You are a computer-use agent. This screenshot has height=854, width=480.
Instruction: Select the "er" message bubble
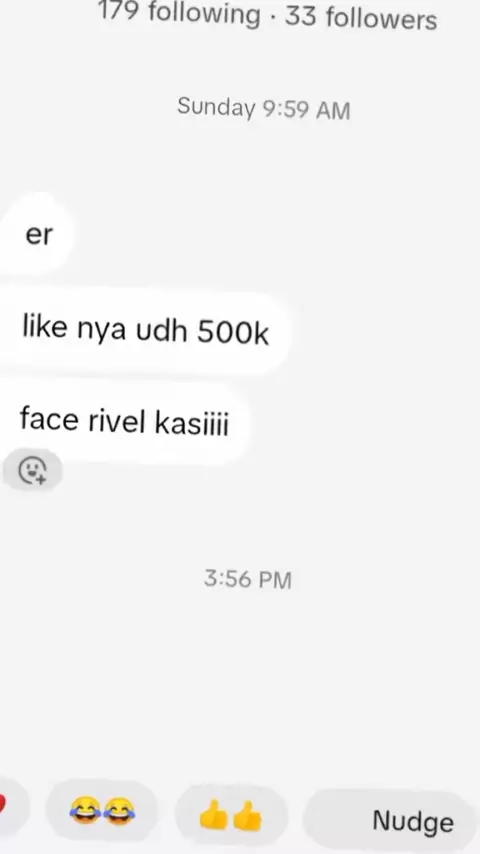(36, 234)
